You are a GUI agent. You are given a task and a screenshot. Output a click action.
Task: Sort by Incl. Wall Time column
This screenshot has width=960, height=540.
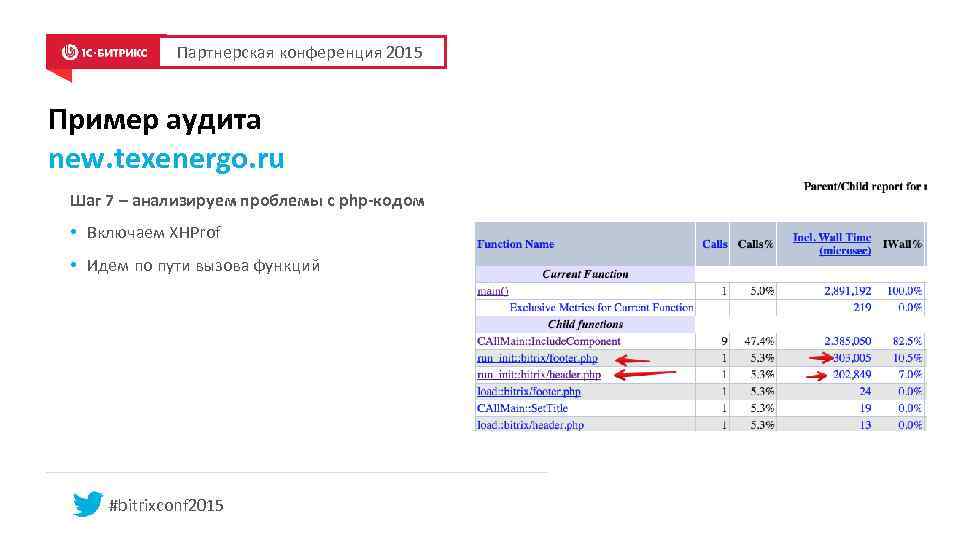click(x=832, y=244)
